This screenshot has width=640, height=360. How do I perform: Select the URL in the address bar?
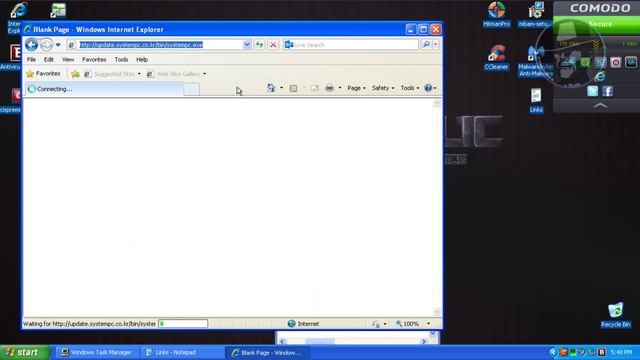(x=141, y=45)
